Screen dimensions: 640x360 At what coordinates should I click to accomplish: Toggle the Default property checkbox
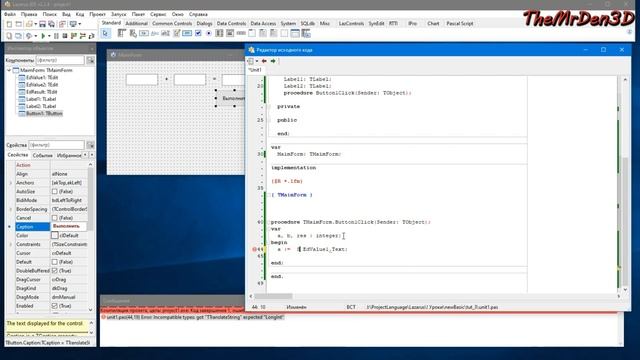pos(55,262)
